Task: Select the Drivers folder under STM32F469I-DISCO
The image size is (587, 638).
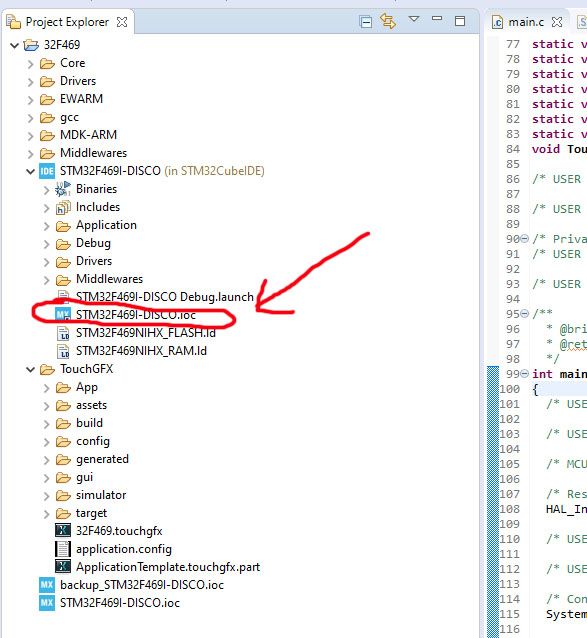Action: (94, 261)
